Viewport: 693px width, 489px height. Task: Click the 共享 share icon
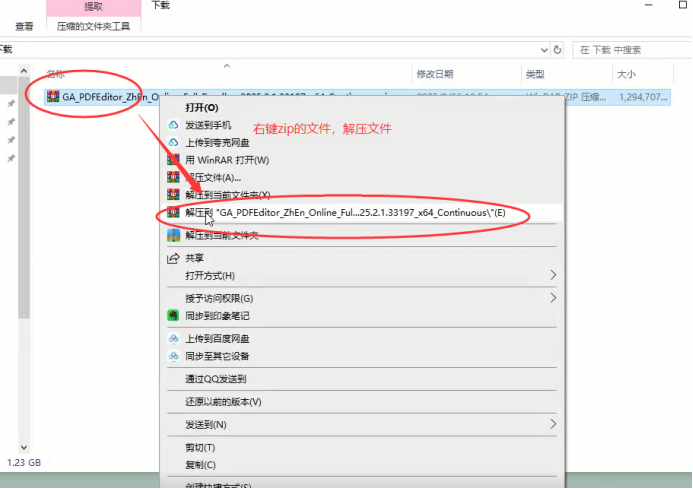point(174,257)
